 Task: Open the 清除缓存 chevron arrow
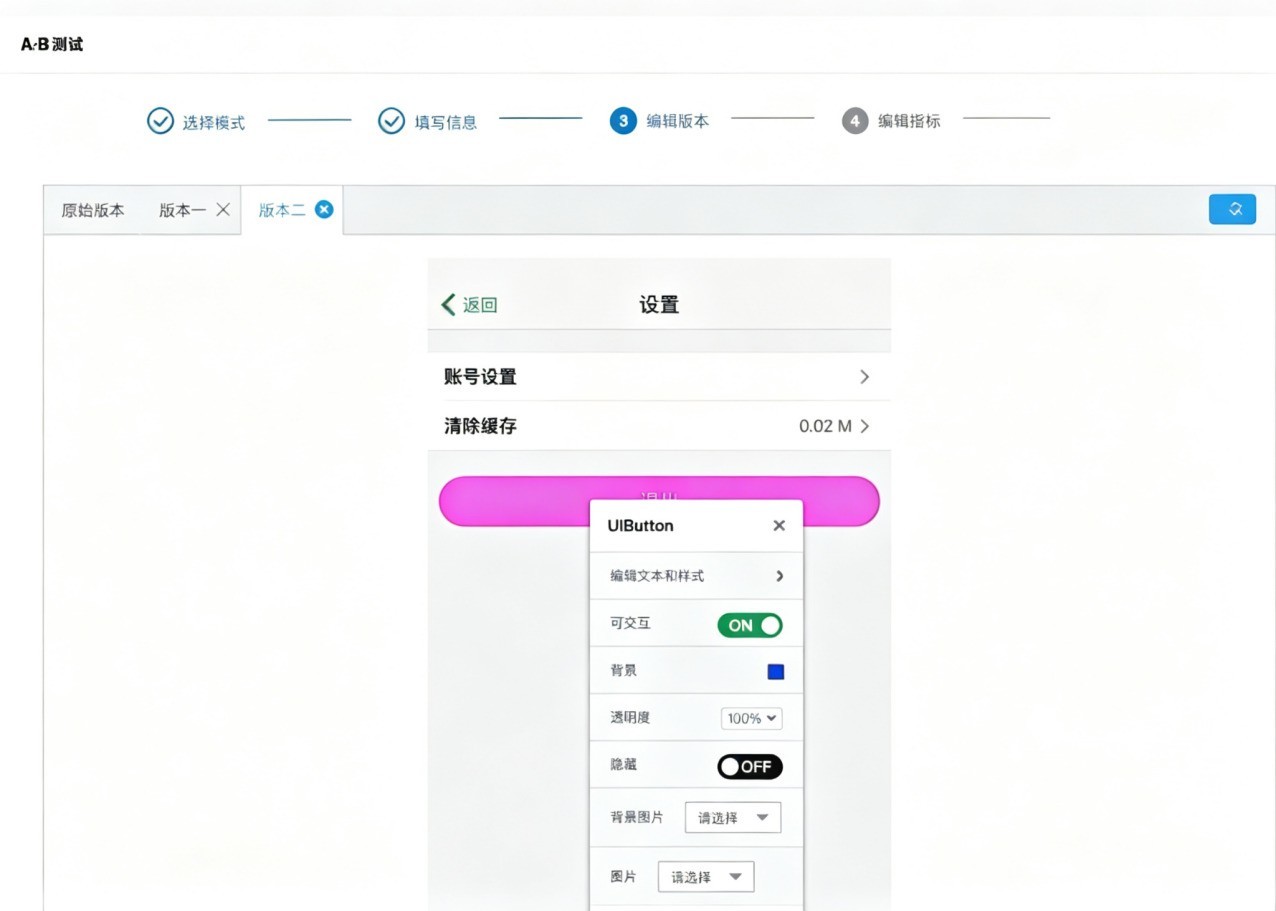point(864,426)
